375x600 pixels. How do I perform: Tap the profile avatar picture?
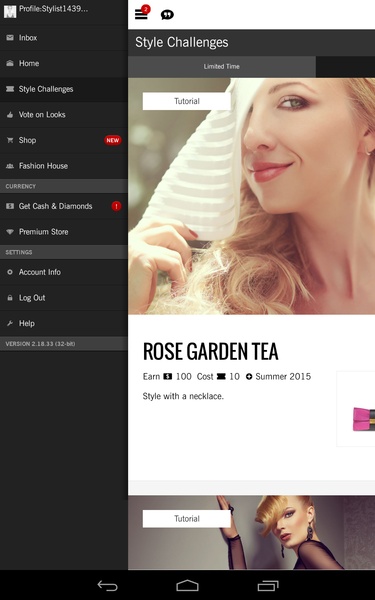(10, 11)
